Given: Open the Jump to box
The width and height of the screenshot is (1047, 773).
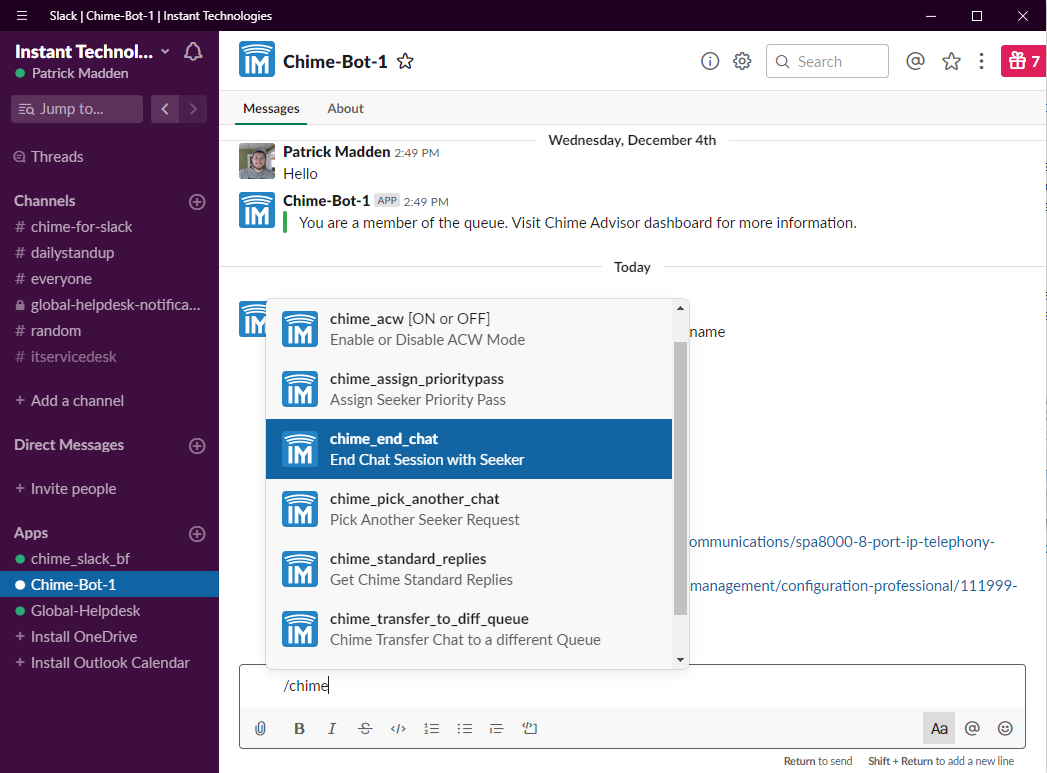Looking at the screenshot, I should [77, 109].
